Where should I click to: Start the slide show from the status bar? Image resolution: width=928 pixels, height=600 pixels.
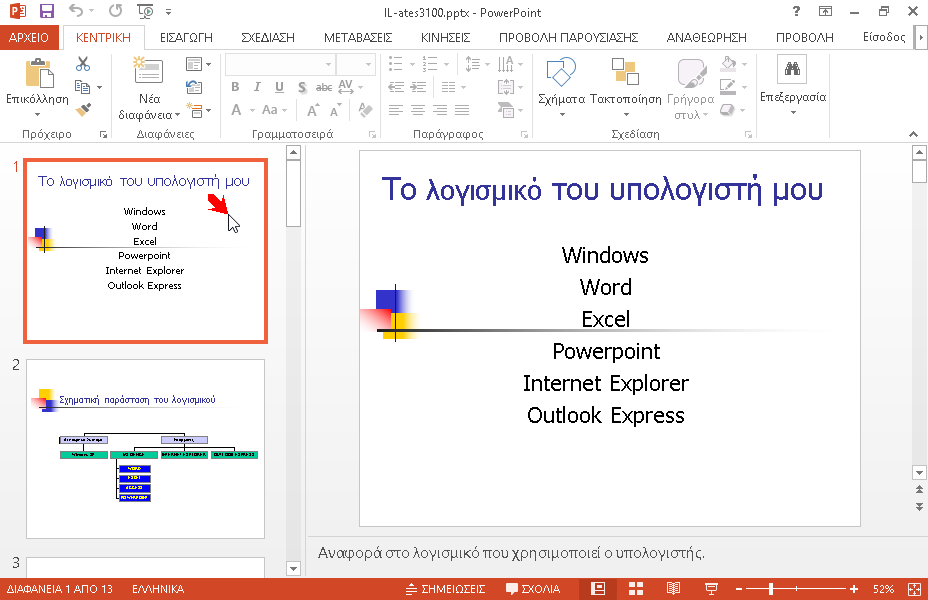711,589
